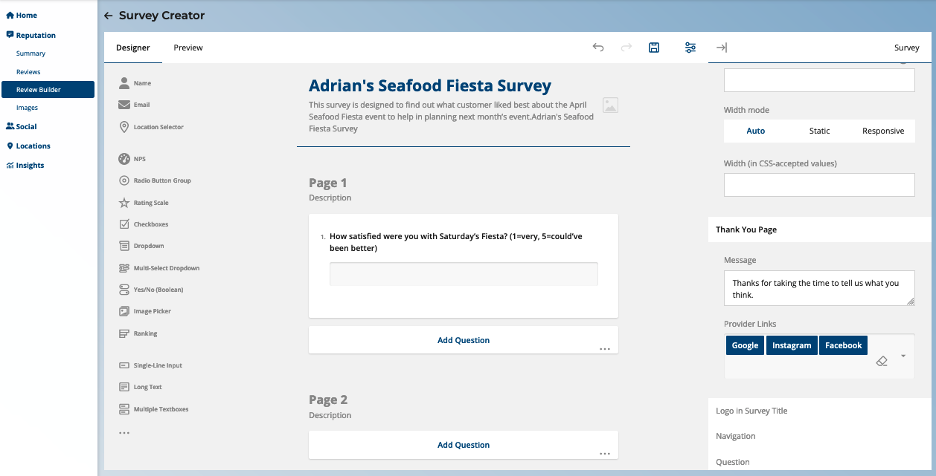936x476 pixels.
Task: Clear provider links with eraser icon
Action: coord(881,361)
